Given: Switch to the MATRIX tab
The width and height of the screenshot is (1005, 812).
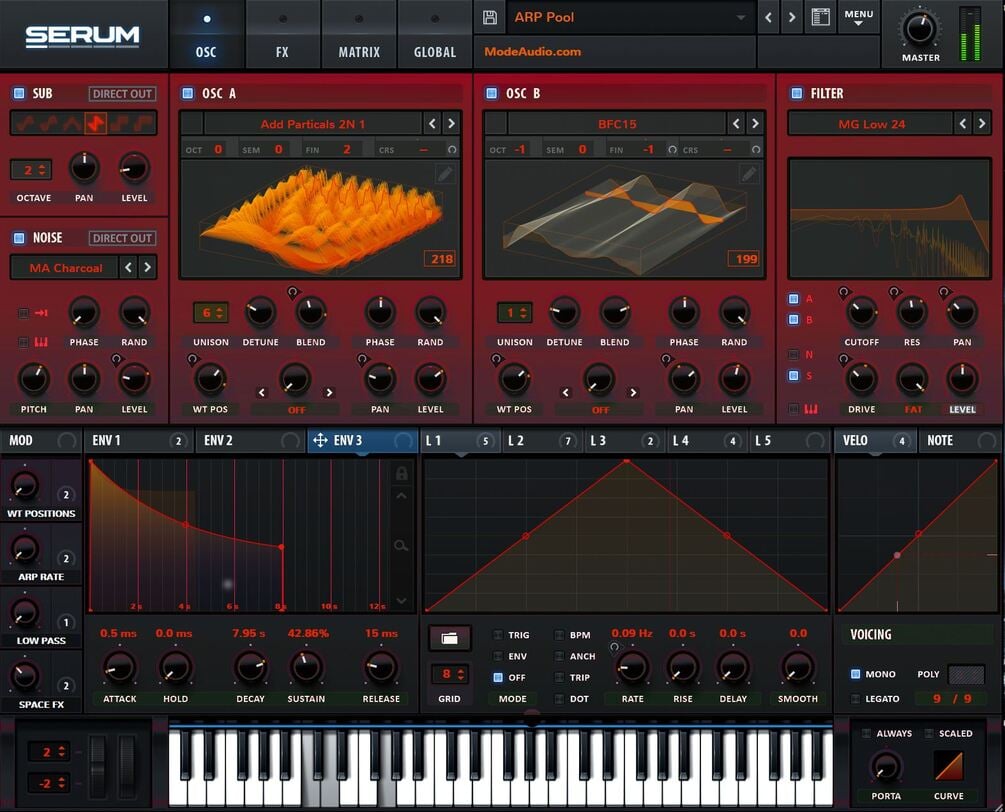Looking at the screenshot, I should 359,34.
